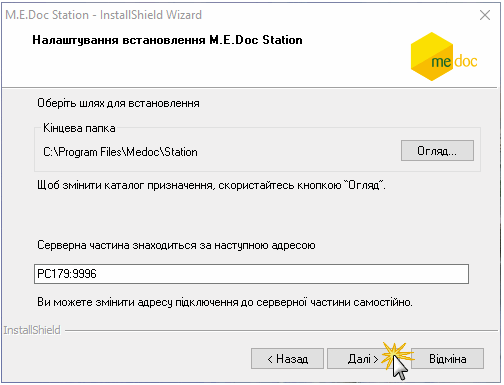Click the heading 'Налаштування встановлення M.E.Doc Station'
This screenshot has height=385, width=504.
tap(167, 40)
